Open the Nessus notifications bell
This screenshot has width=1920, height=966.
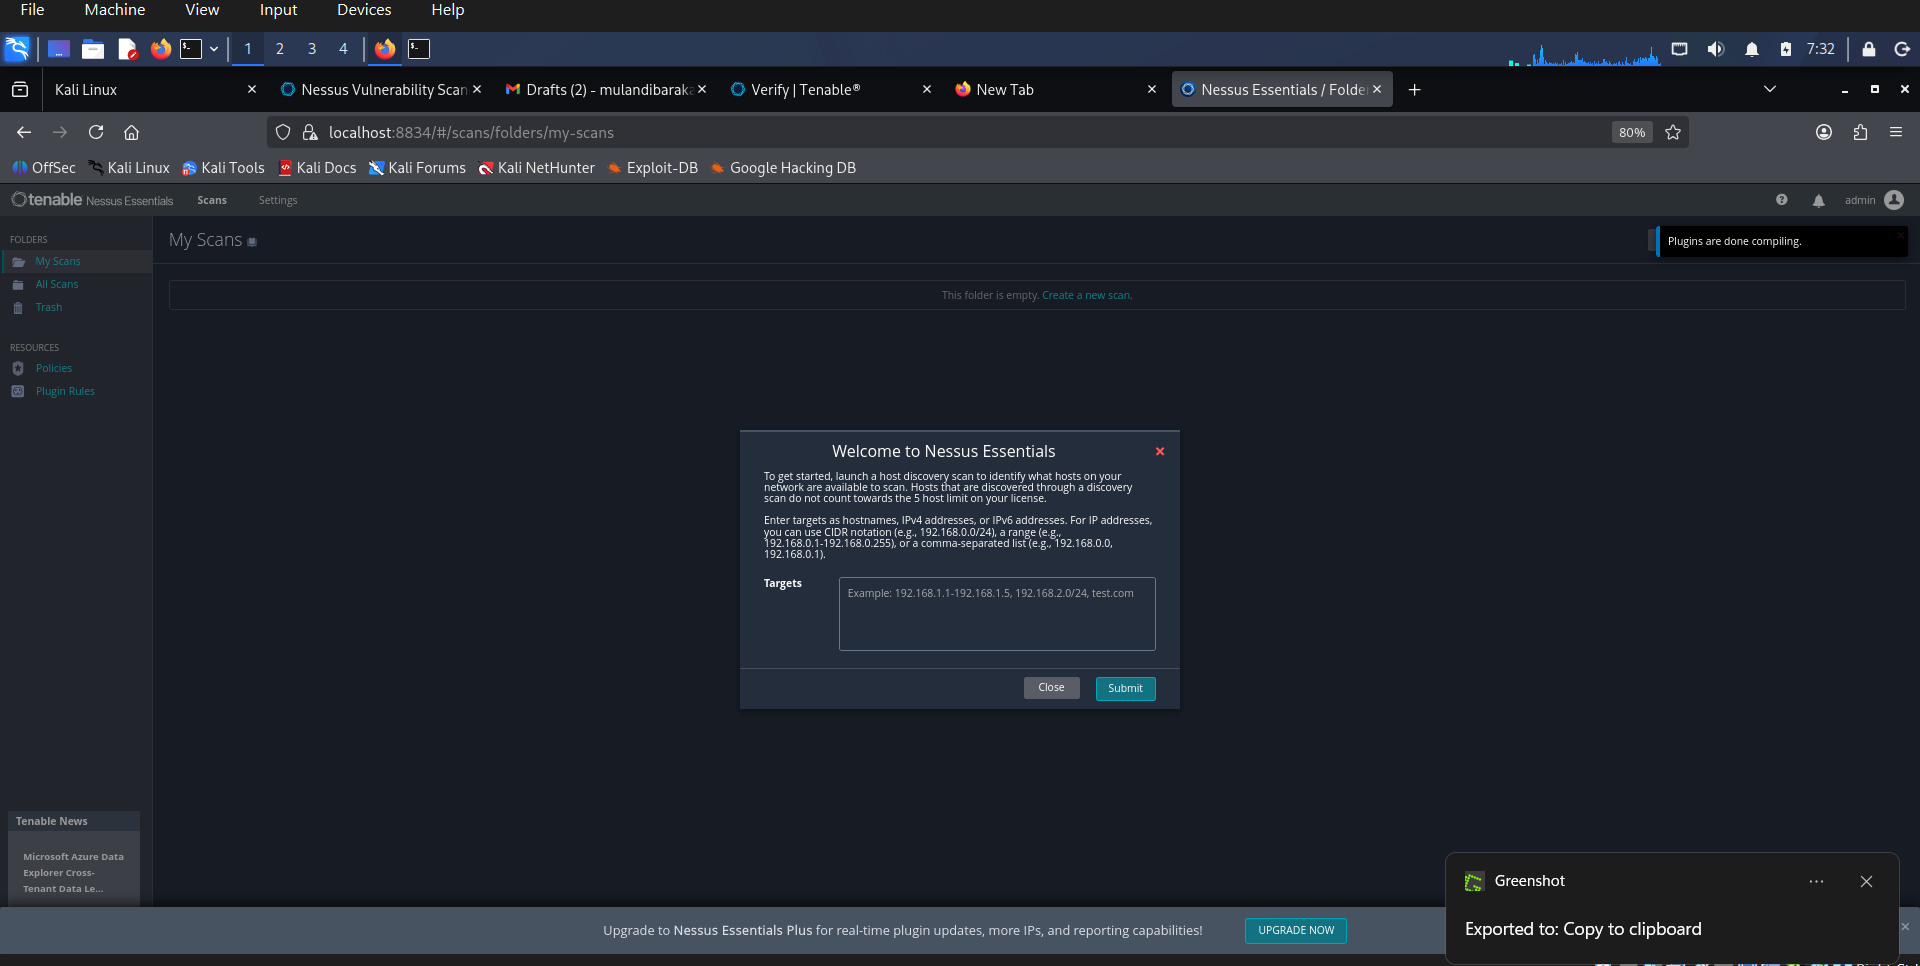click(x=1818, y=201)
